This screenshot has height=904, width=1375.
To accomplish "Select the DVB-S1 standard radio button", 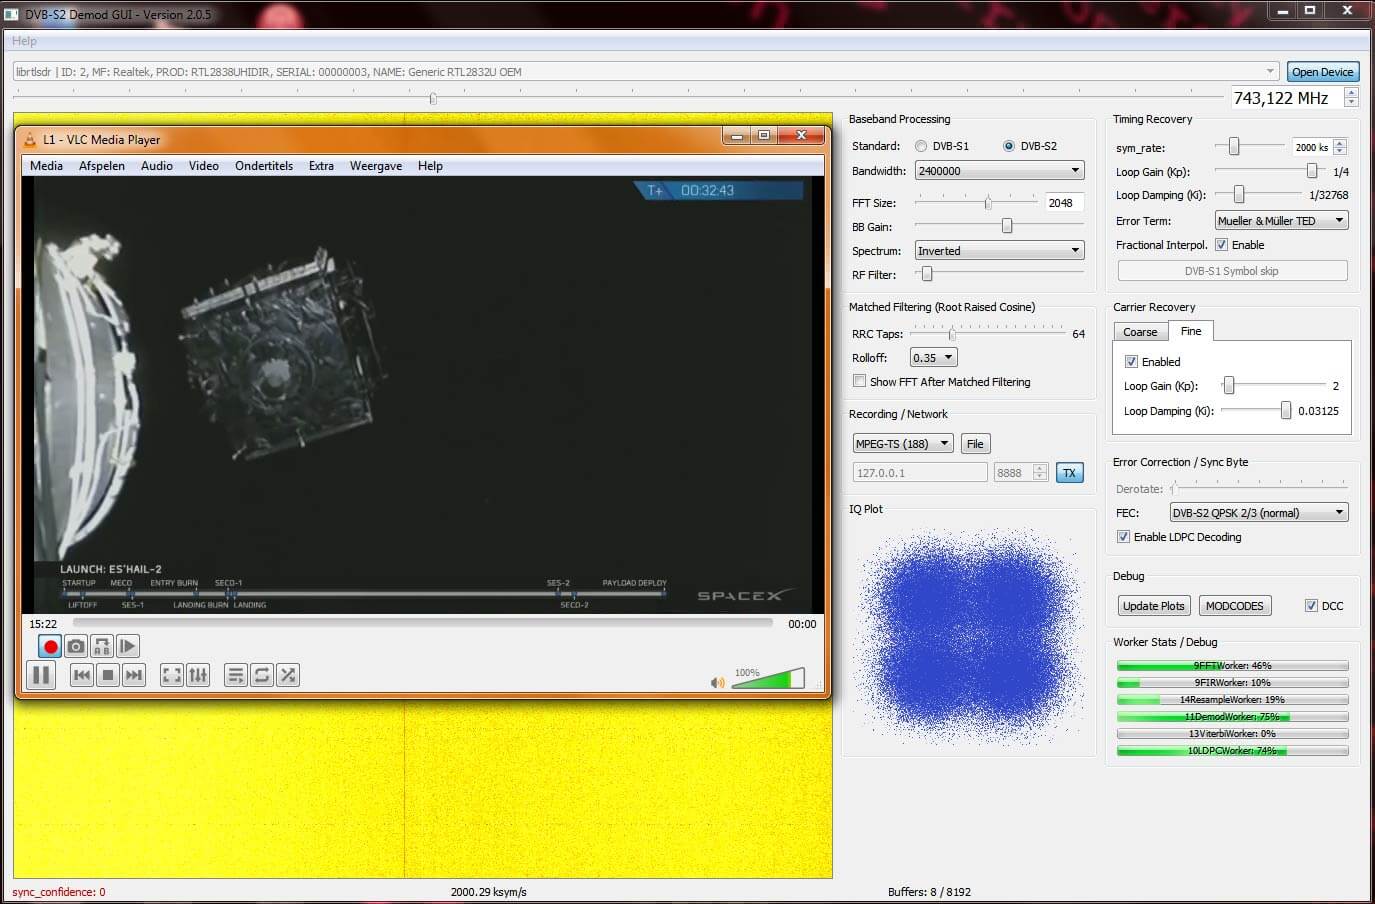I will 921,146.
